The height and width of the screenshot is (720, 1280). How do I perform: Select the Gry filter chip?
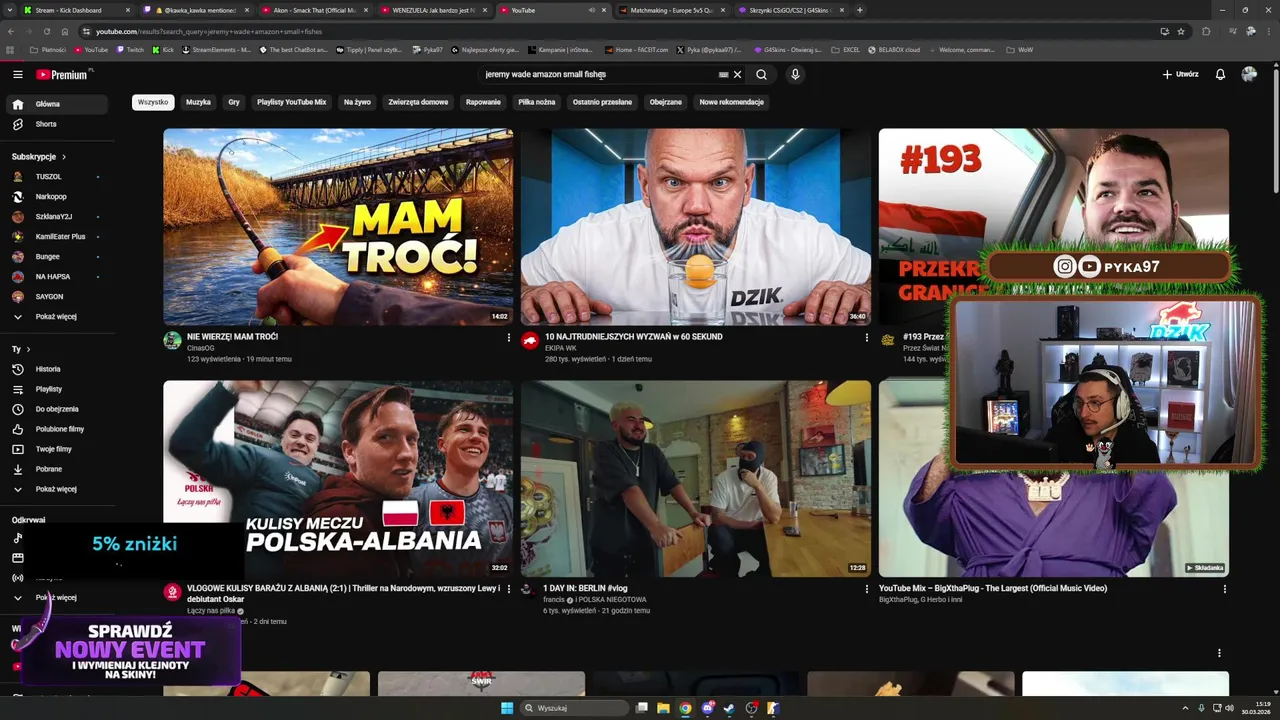coord(234,102)
